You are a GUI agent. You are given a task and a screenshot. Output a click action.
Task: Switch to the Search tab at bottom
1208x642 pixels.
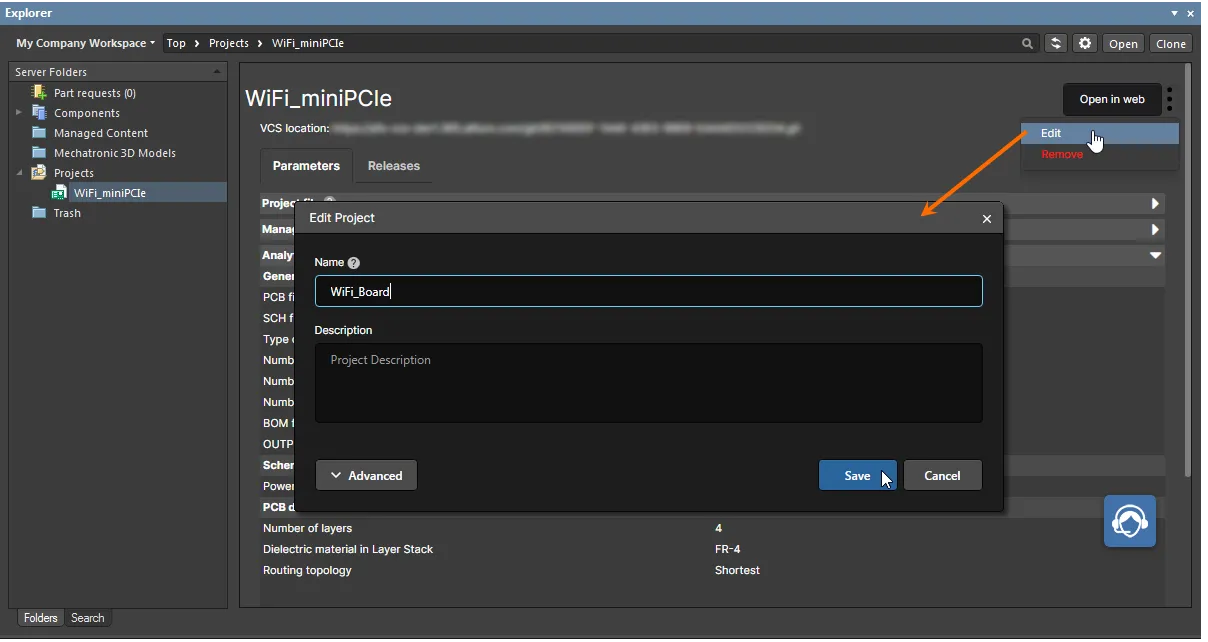[x=88, y=618]
